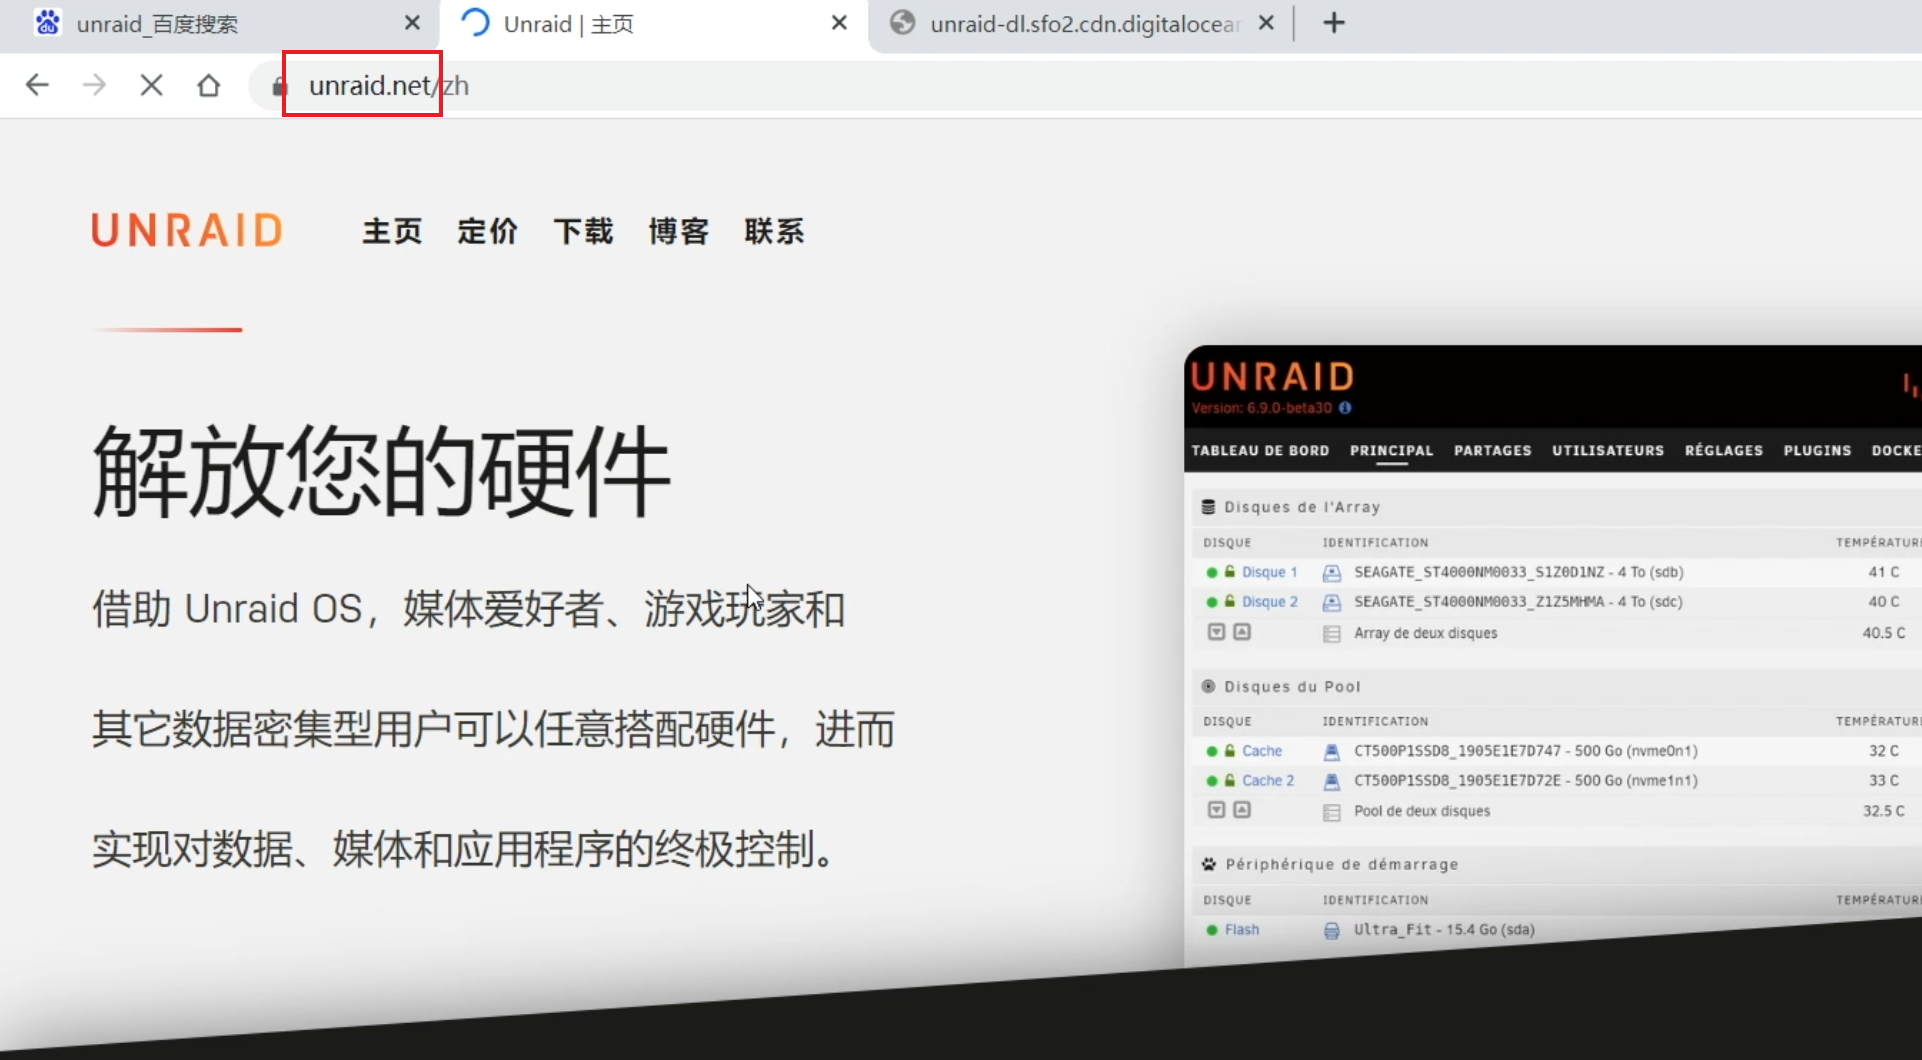Click the paw icon next to 'Périphérique de démarrage'
The image size is (1922, 1060).
pos(1209,863)
